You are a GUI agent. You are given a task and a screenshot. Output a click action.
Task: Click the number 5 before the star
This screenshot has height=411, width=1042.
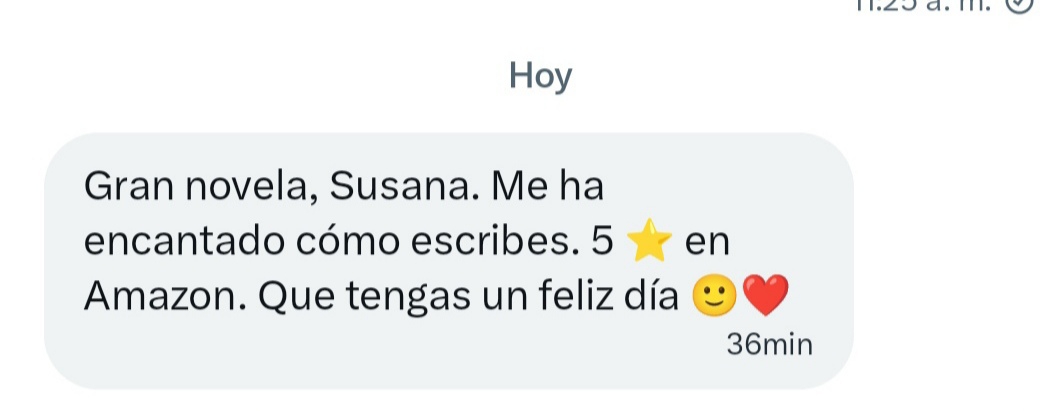coord(602,242)
